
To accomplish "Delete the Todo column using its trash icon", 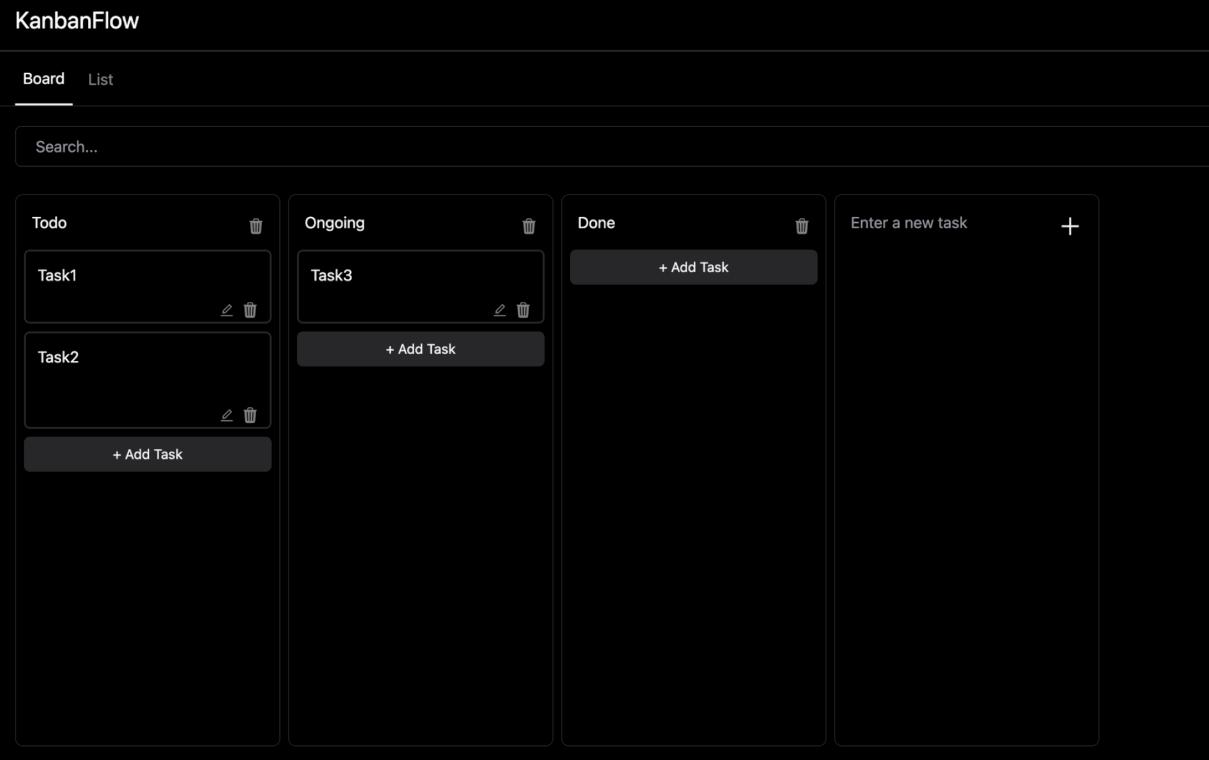I will (x=256, y=226).
